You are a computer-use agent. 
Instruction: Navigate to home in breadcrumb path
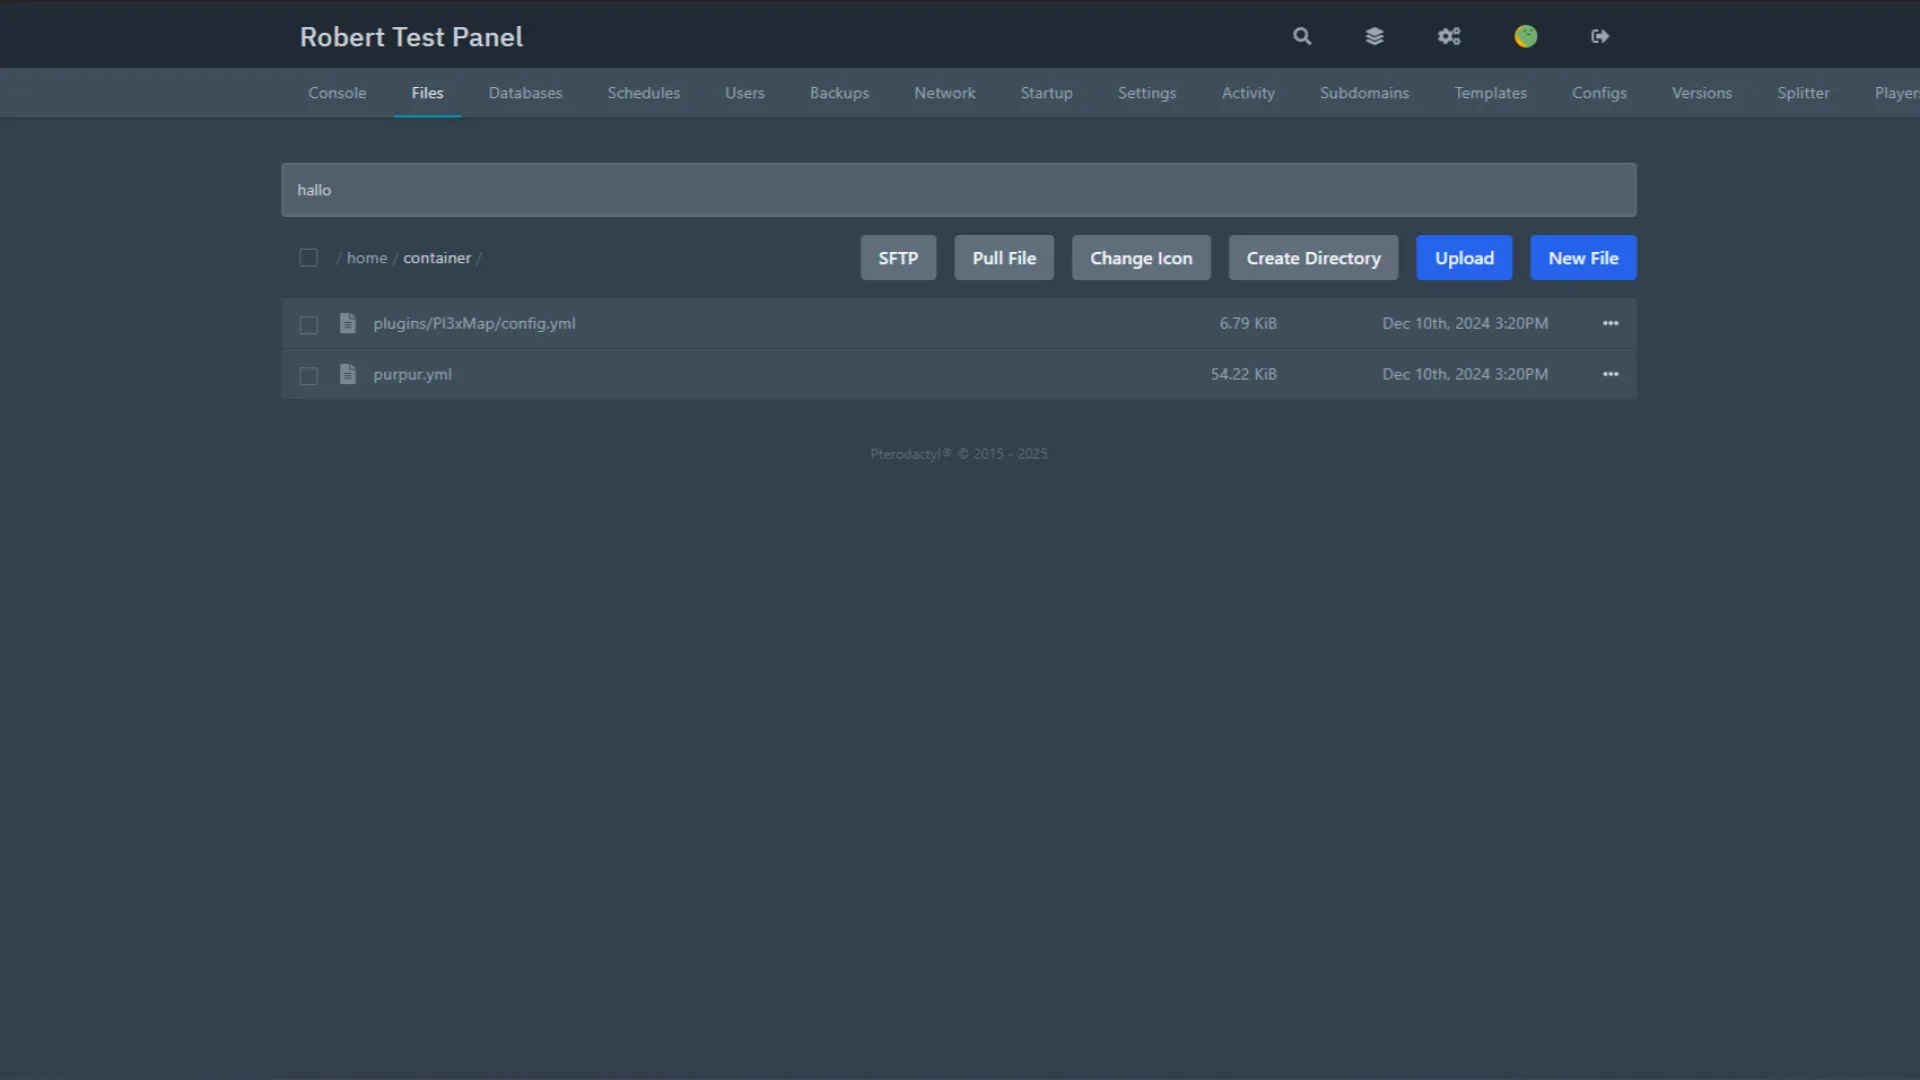click(366, 258)
